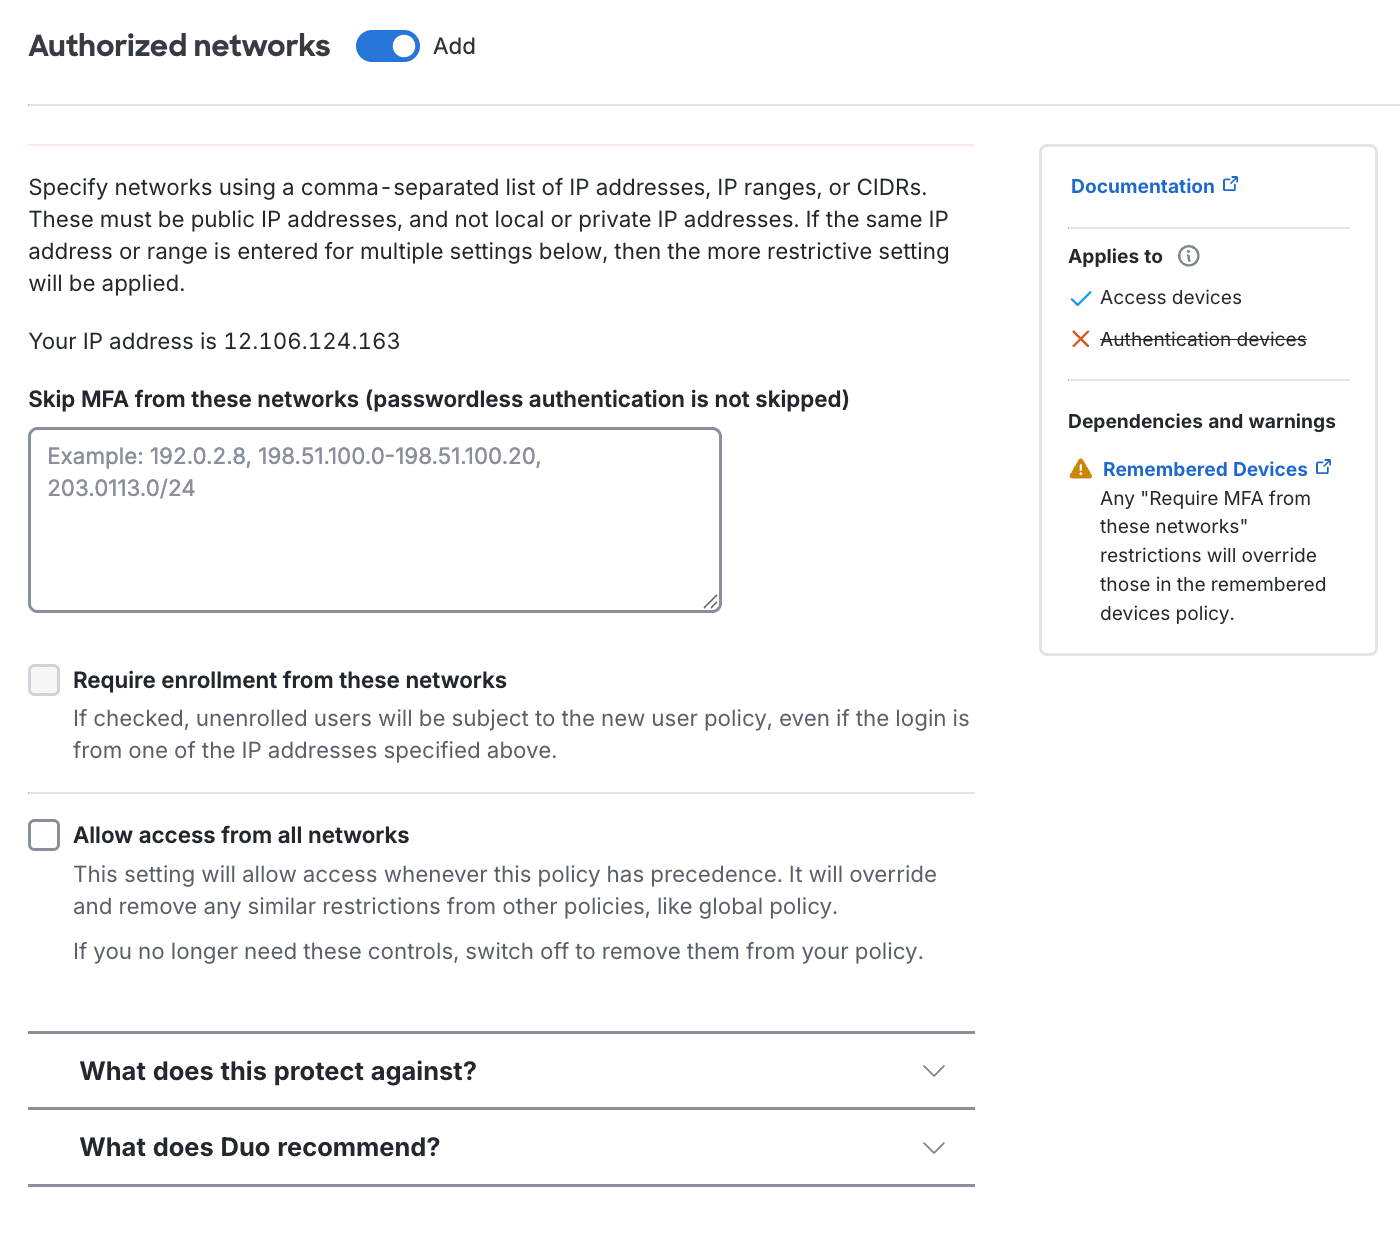1400x1234 pixels.
Task: Open the Remembered Devices link
Action: (1203, 469)
